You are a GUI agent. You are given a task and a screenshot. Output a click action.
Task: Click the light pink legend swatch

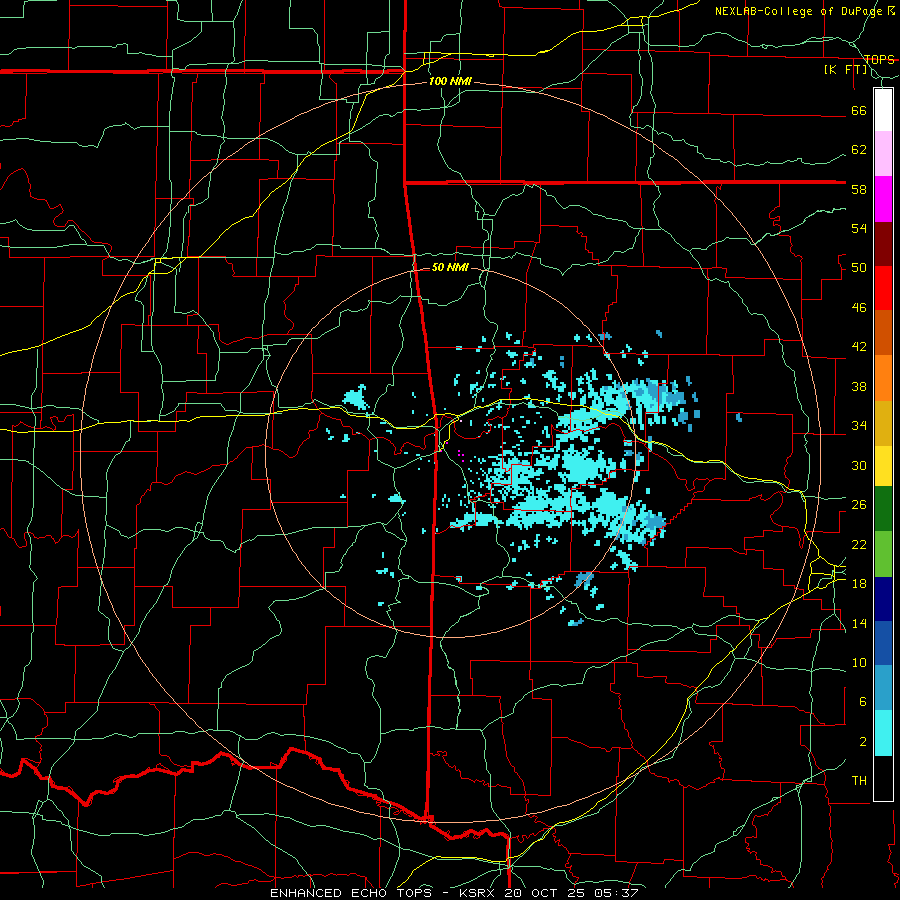coord(883,154)
